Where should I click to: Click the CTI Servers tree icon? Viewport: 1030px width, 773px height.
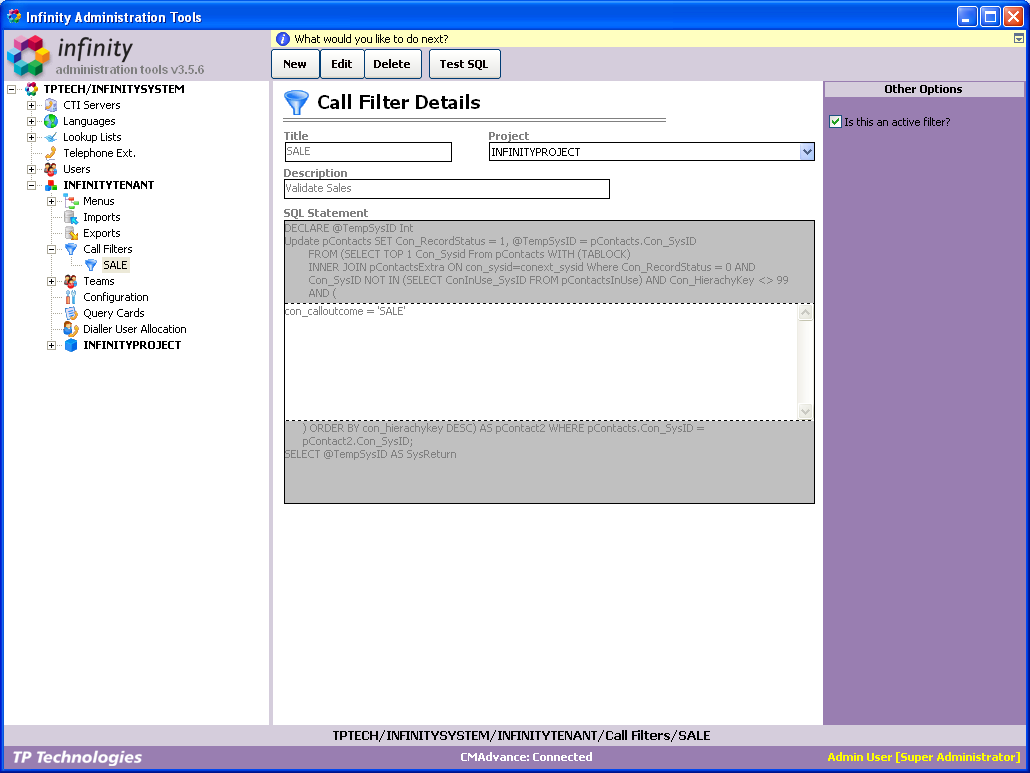pos(51,105)
